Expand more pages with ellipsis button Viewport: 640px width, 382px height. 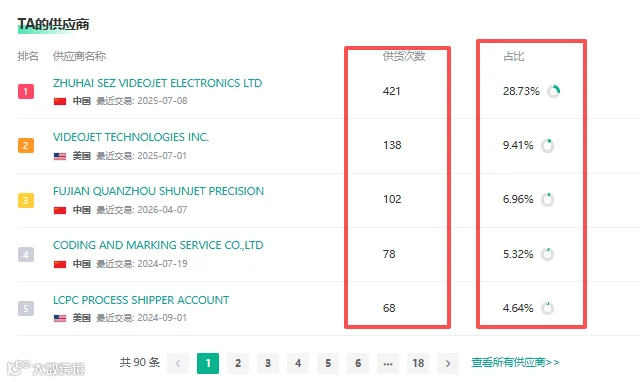388,363
